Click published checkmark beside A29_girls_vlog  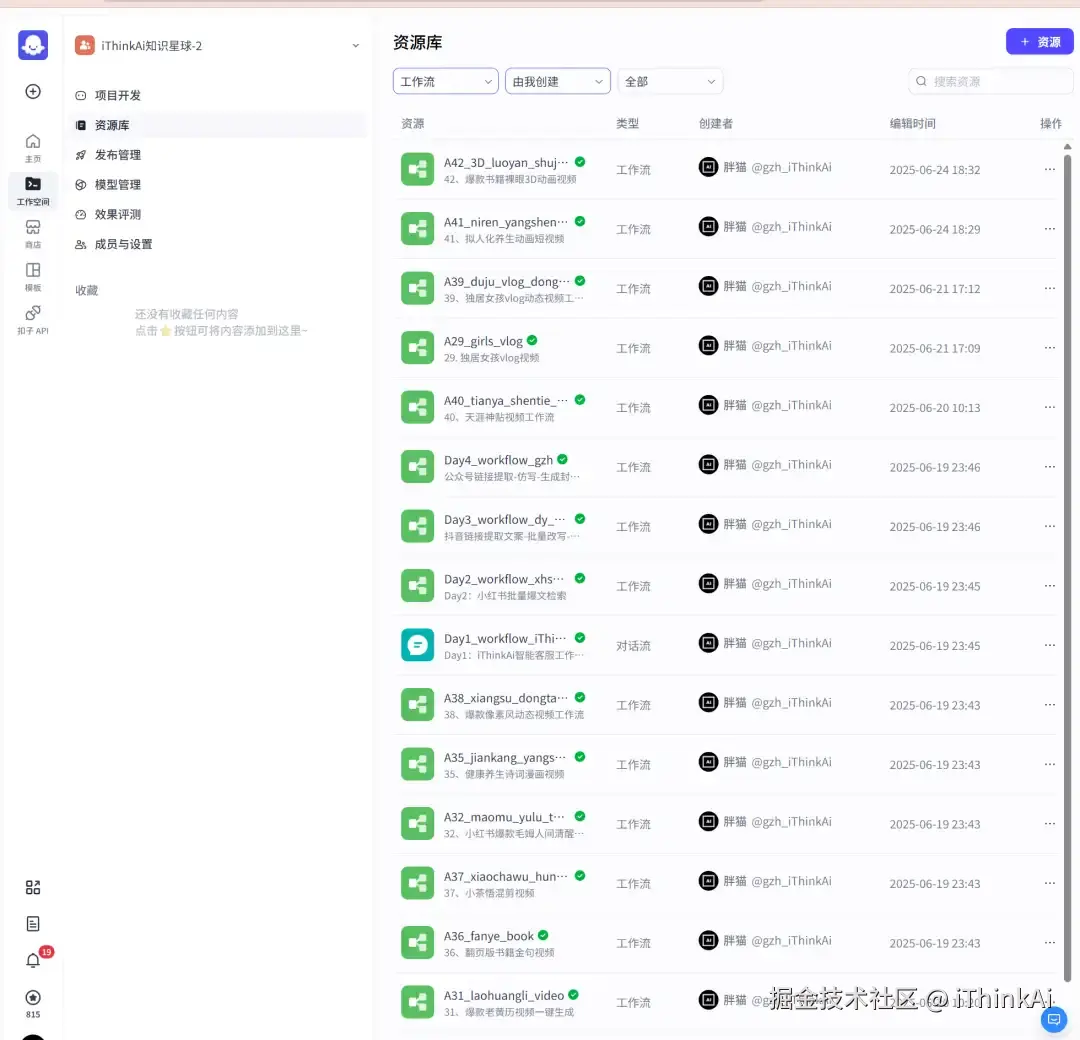point(532,340)
